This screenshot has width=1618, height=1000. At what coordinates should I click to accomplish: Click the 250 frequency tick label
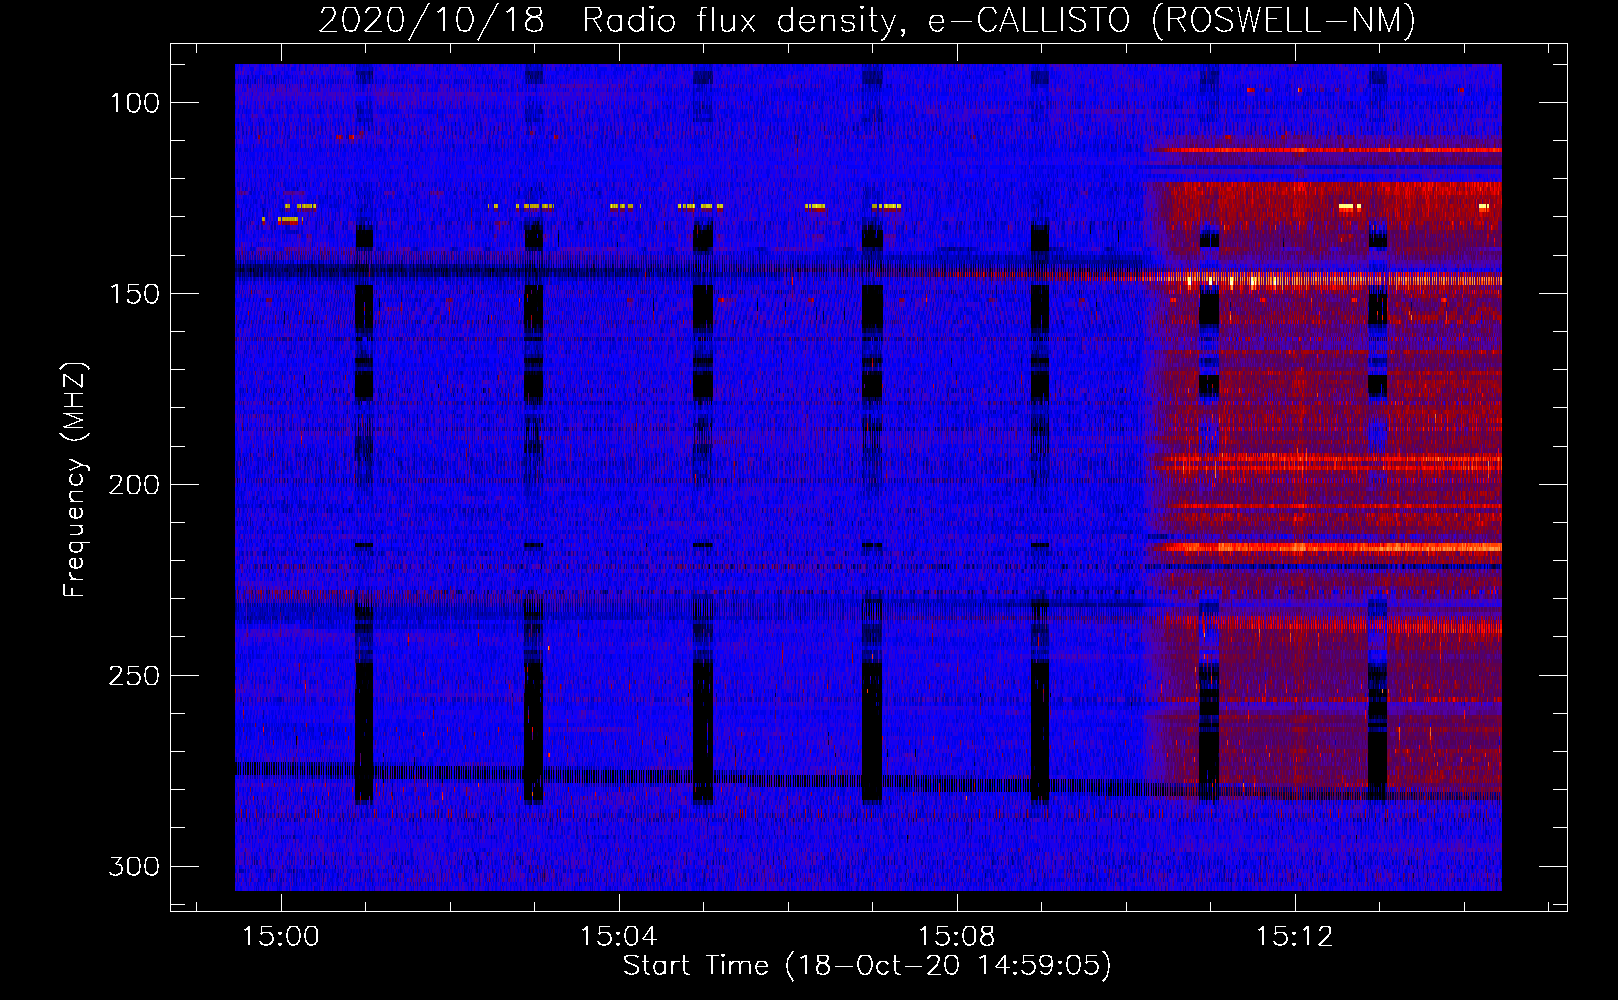pyautogui.click(x=134, y=676)
